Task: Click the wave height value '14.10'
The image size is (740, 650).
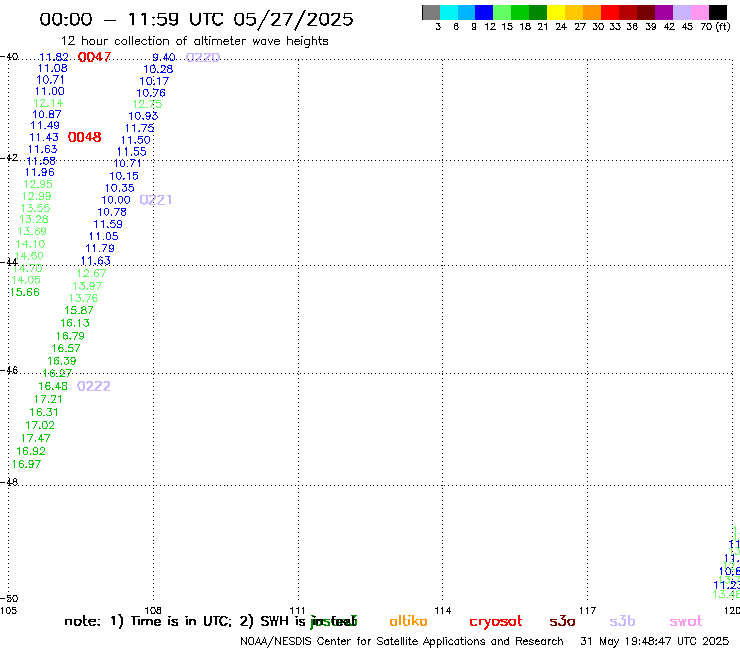Action: click(x=30, y=244)
